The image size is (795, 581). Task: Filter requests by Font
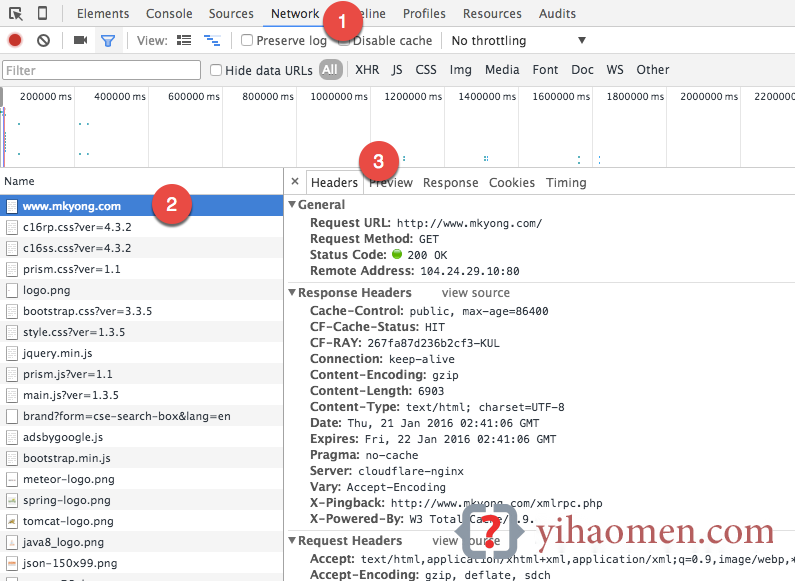coord(545,69)
